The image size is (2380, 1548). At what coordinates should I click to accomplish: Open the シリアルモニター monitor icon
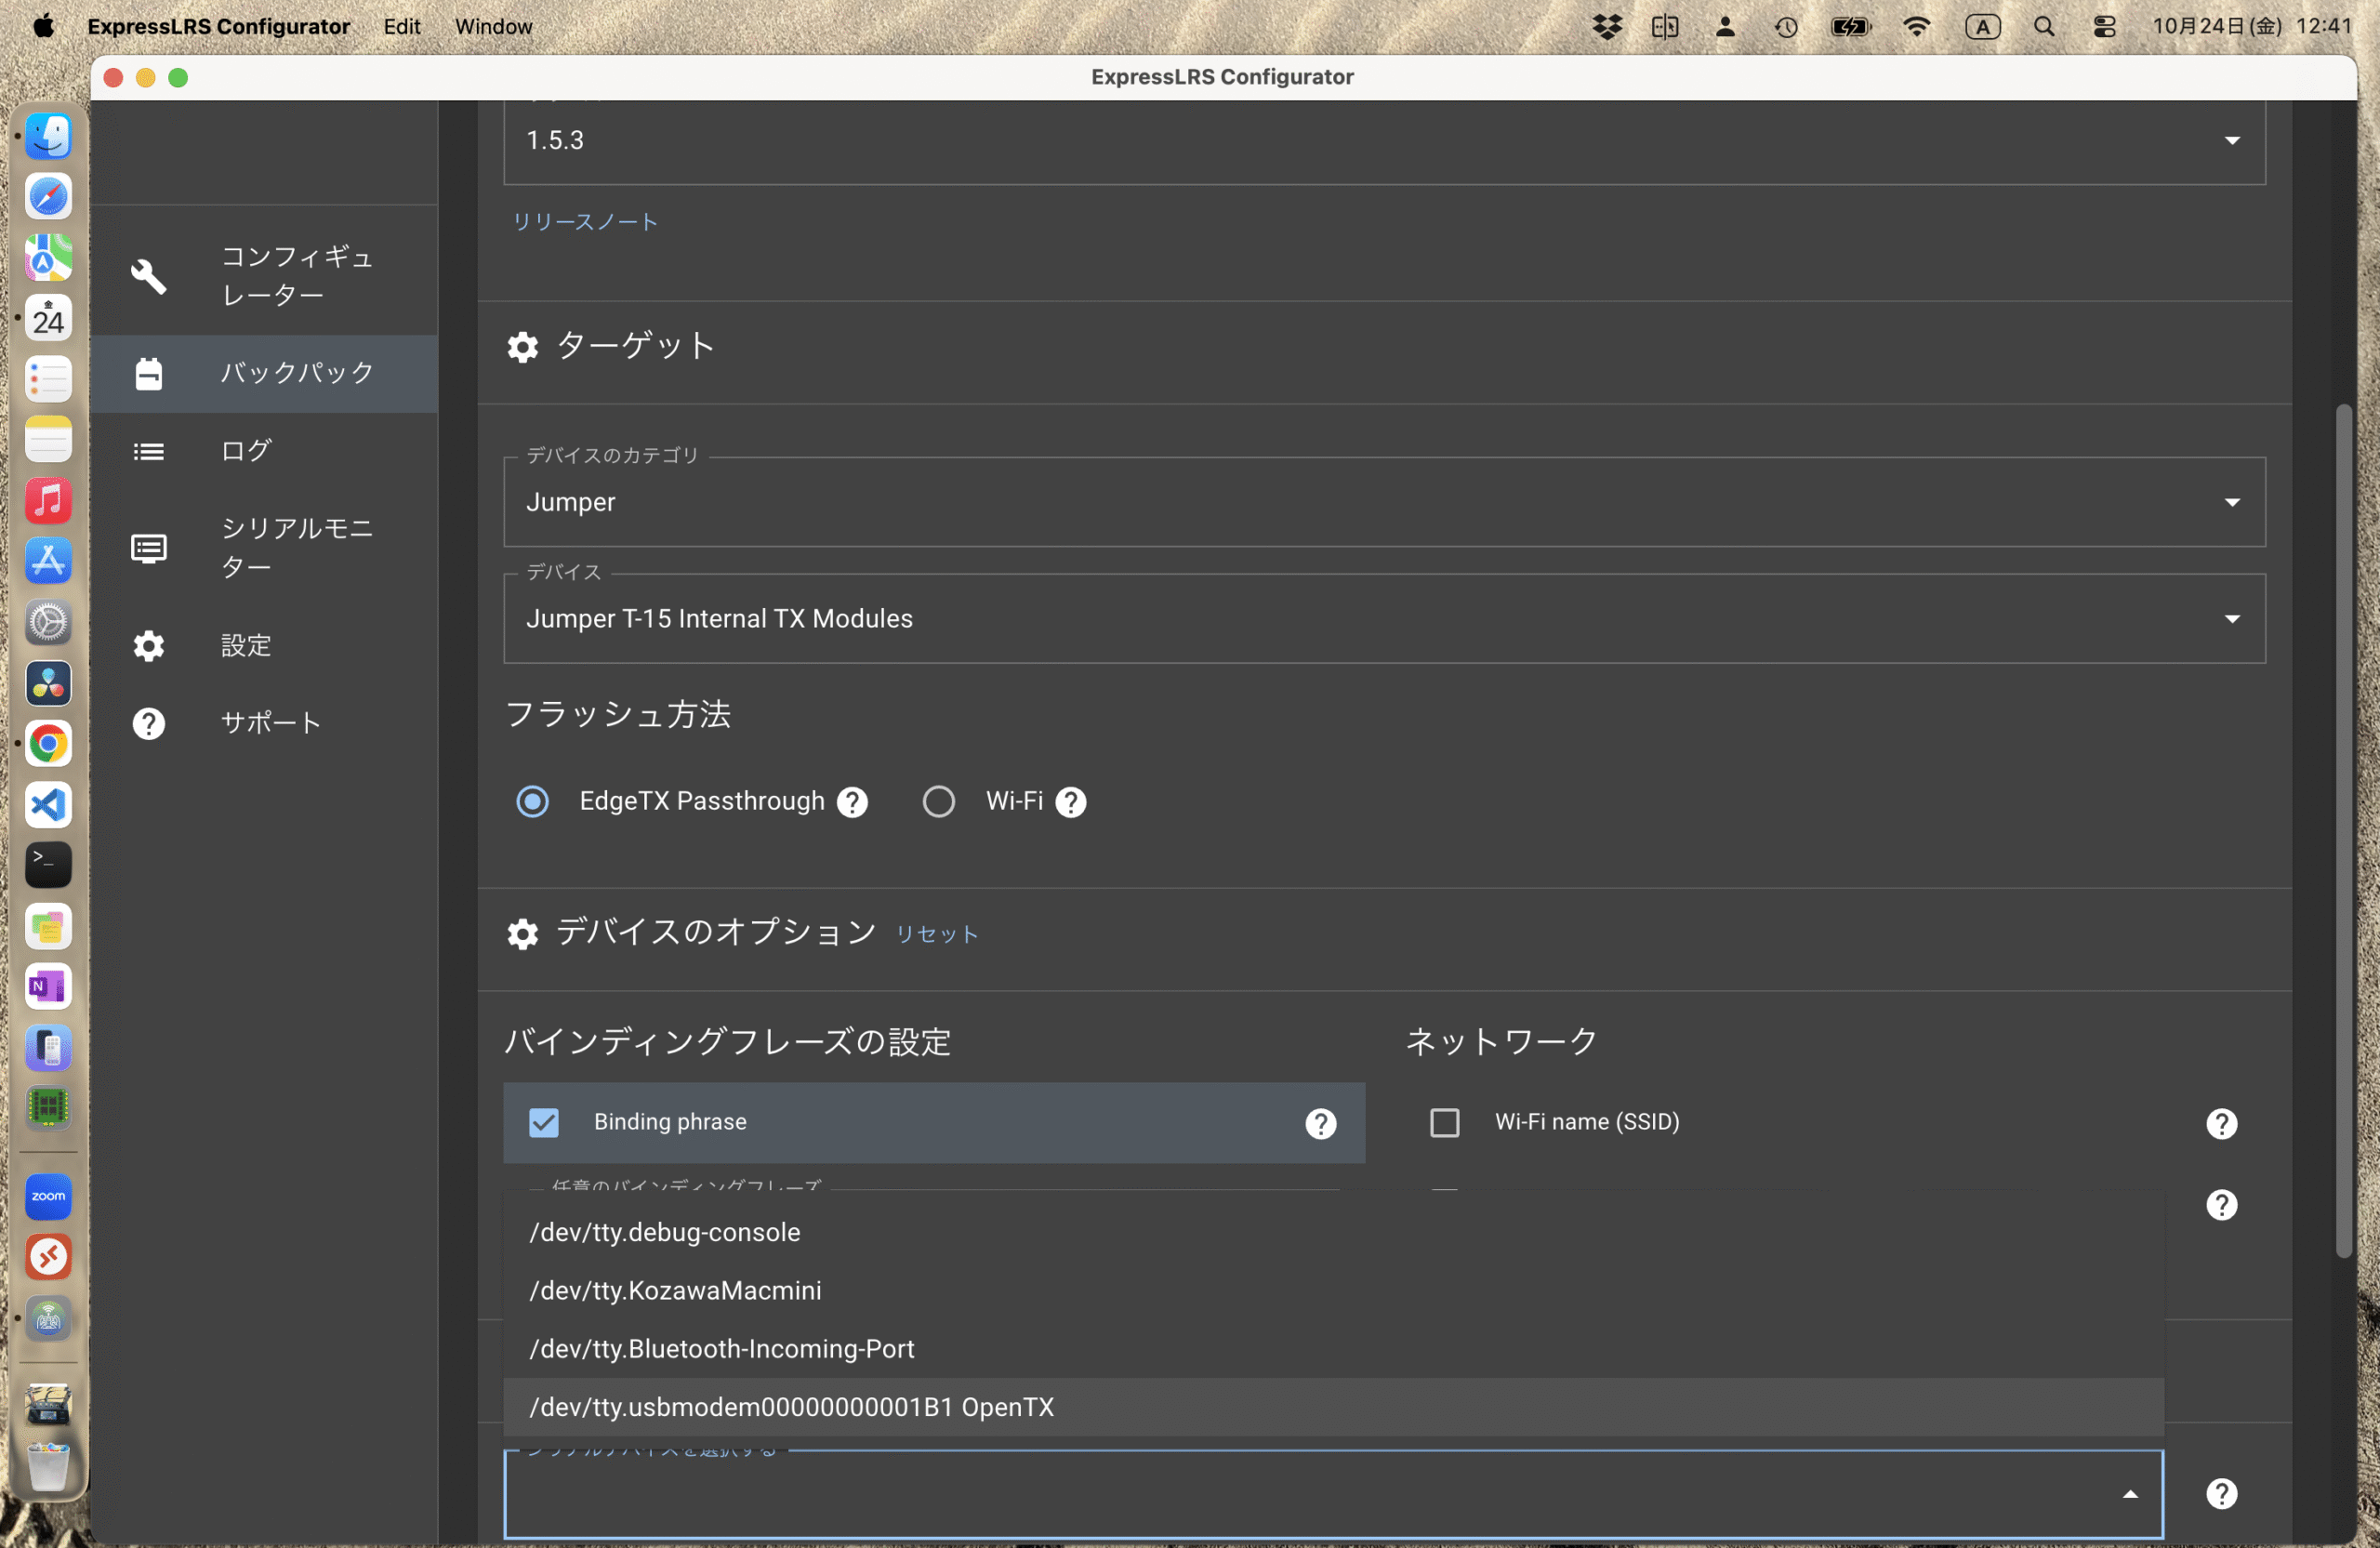149,548
